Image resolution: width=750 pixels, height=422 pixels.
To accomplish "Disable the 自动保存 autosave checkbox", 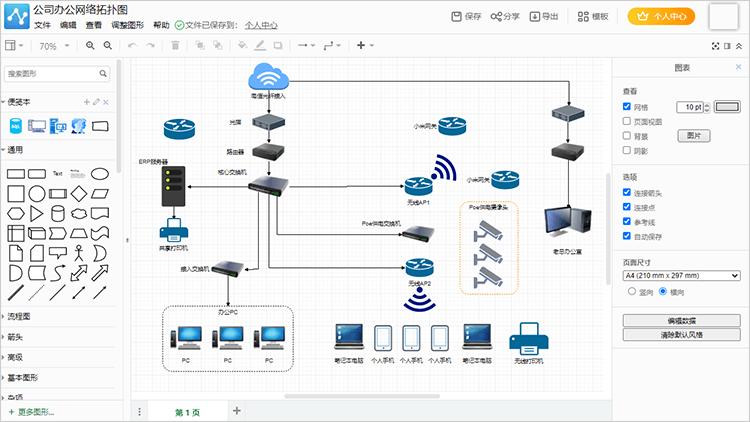I will (x=627, y=236).
